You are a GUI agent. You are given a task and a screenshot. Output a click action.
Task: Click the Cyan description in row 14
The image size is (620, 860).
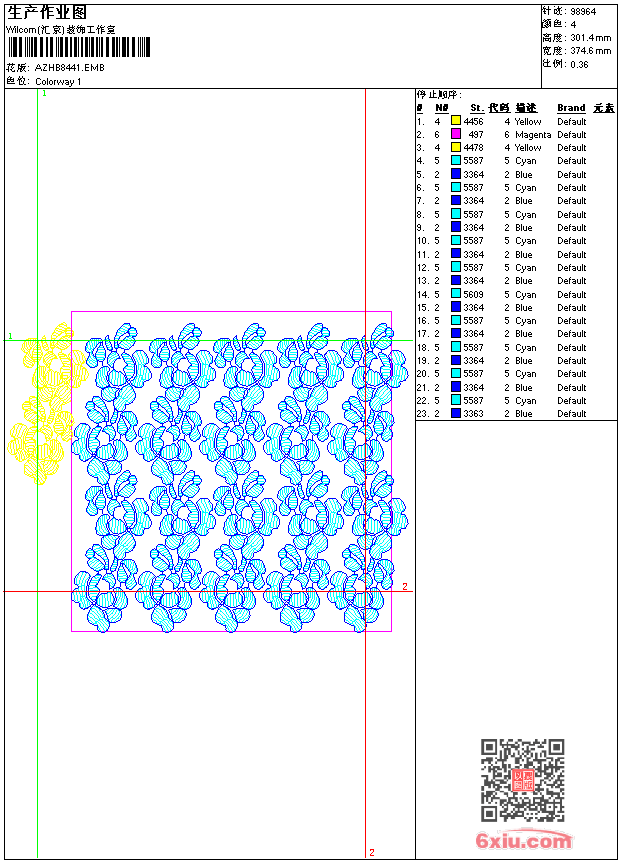(526, 295)
